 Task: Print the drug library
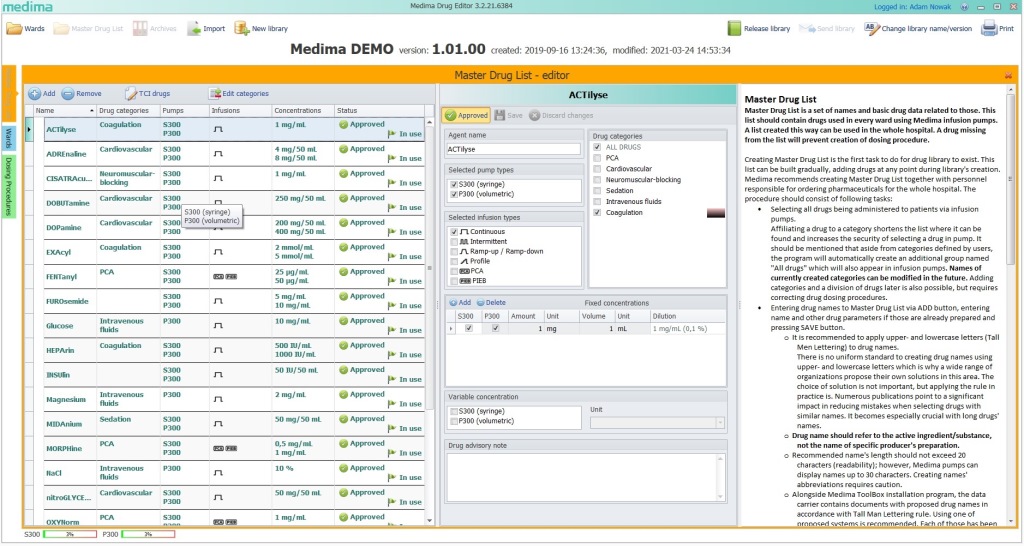[x=998, y=29]
